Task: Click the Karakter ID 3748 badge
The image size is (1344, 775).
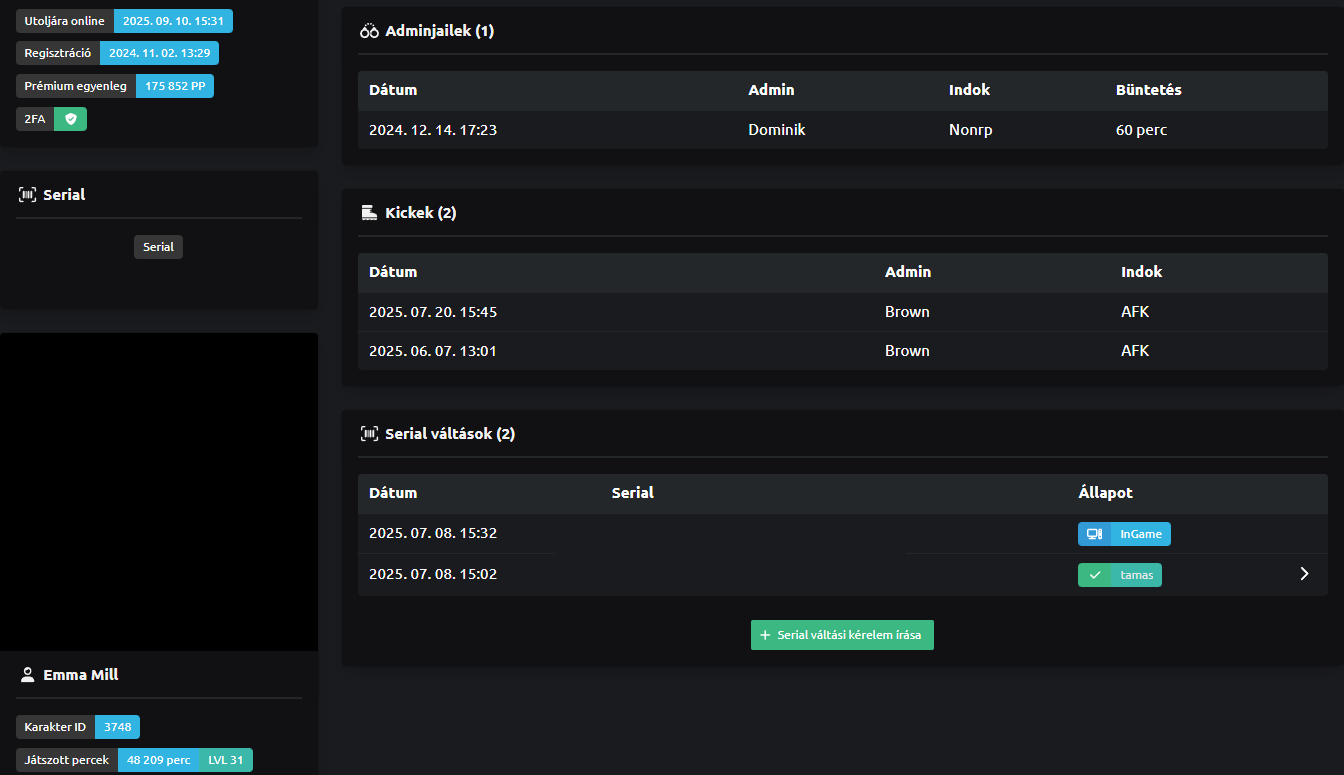Action: click(x=117, y=727)
